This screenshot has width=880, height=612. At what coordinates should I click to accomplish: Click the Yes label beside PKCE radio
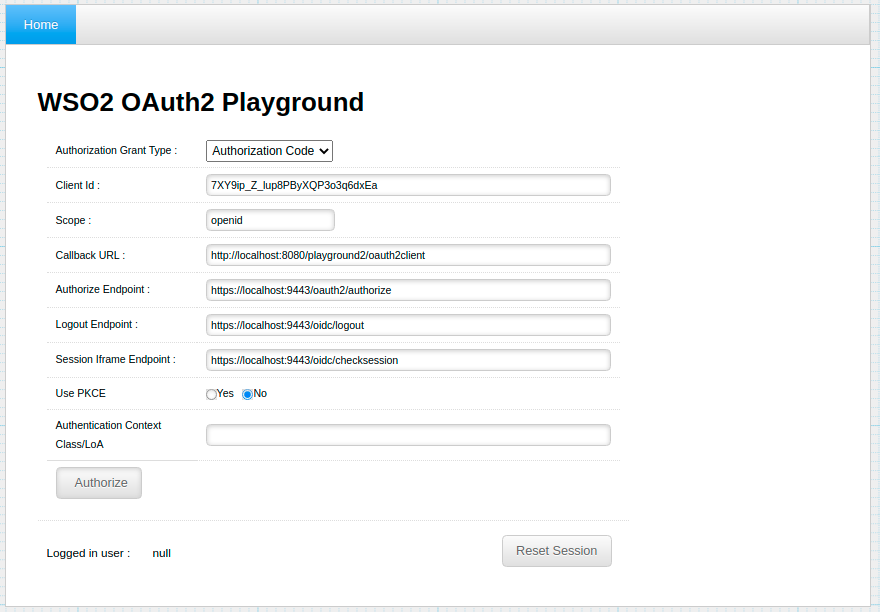point(225,394)
